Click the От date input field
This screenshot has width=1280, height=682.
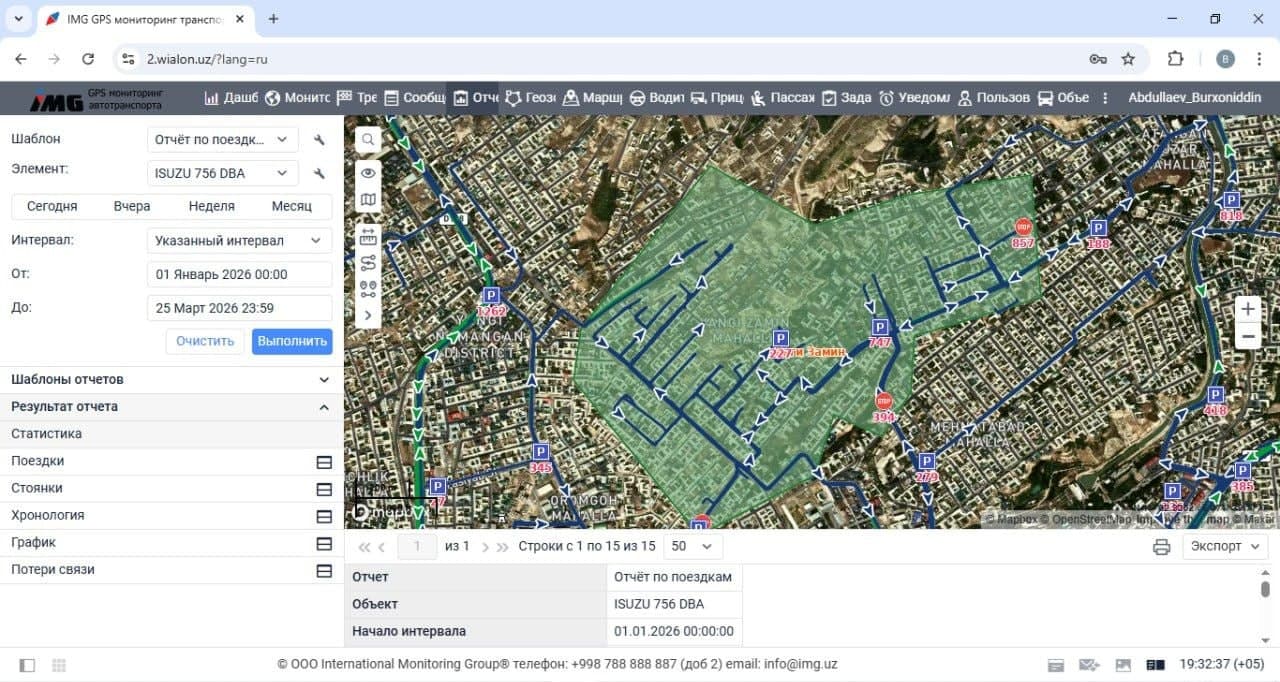[239, 275]
